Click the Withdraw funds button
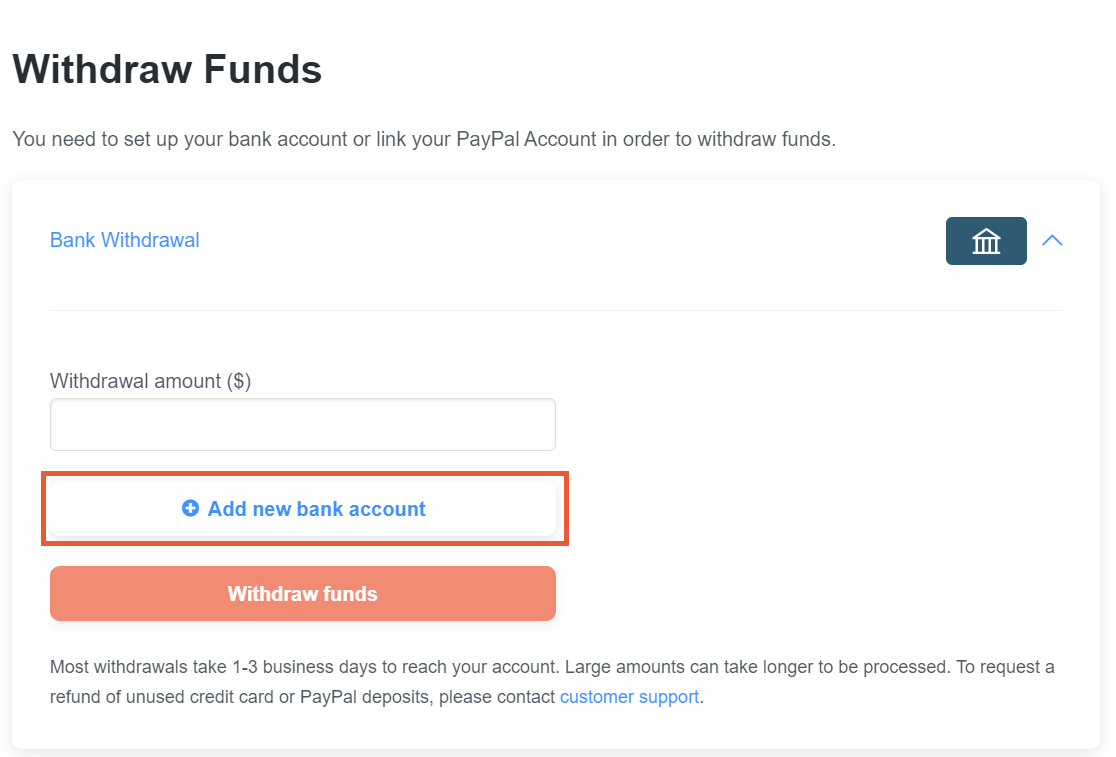1116x757 pixels. (x=302, y=593)
